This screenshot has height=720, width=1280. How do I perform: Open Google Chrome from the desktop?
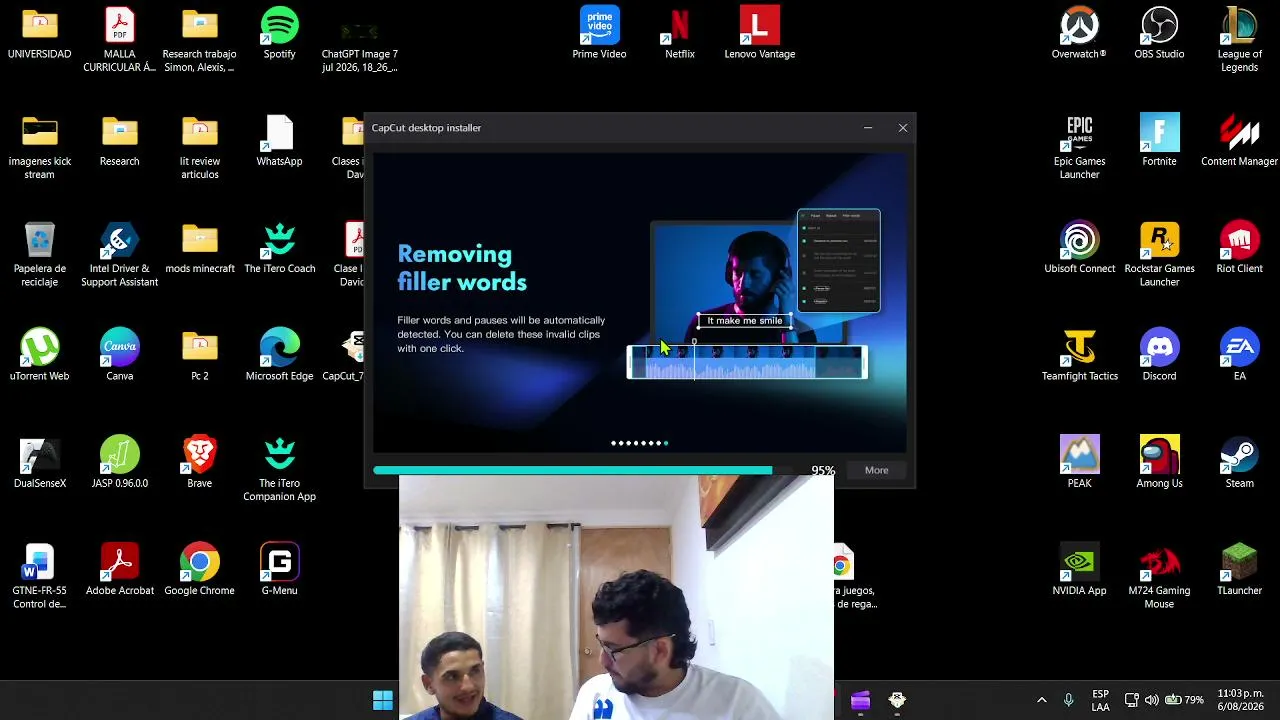200,570
